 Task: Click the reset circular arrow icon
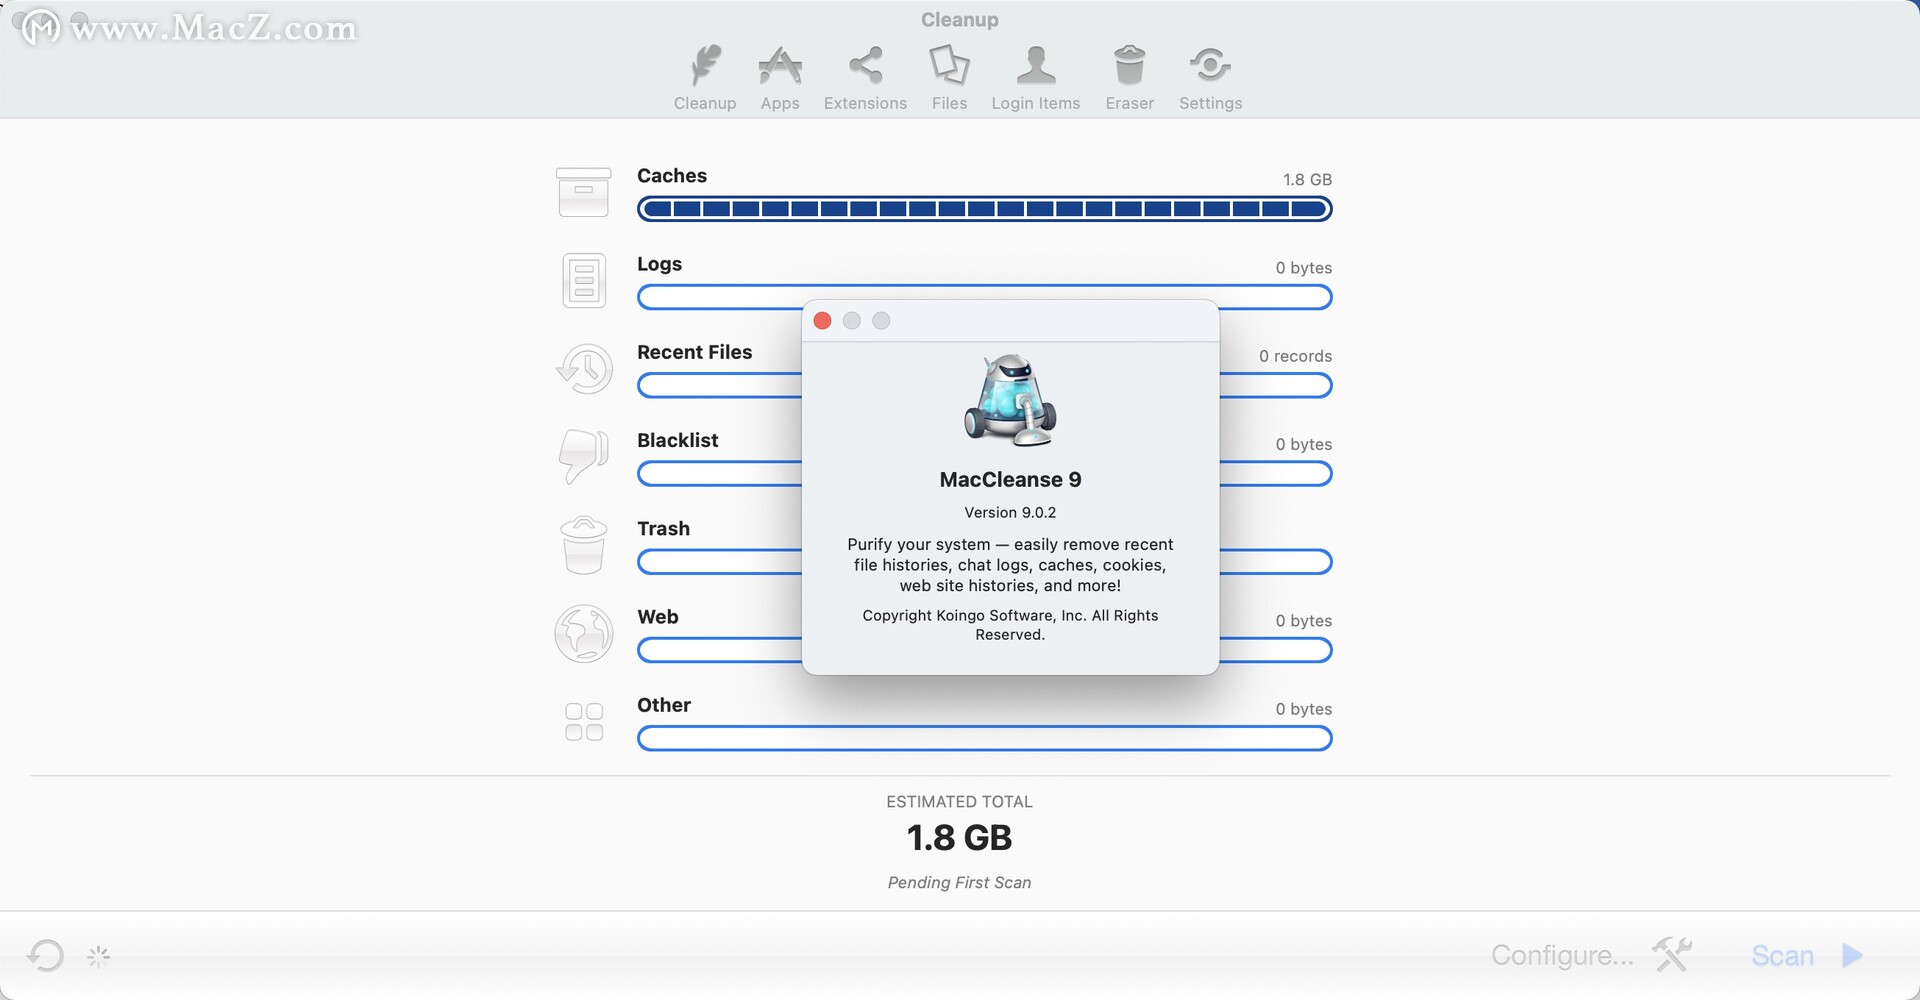[45, 955]
